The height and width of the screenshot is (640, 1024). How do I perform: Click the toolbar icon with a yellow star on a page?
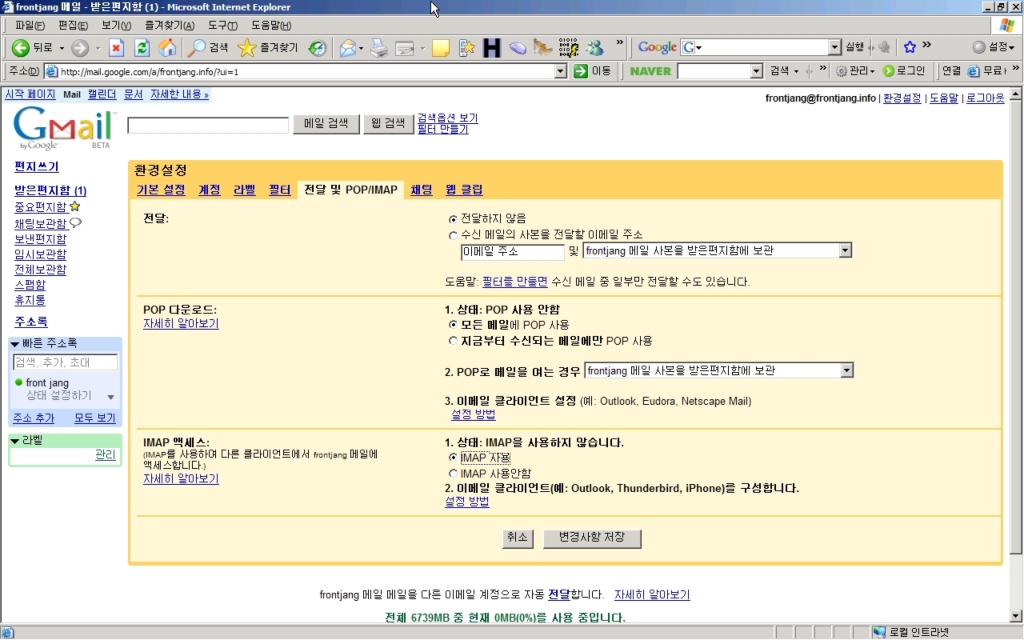click(466, 48)
